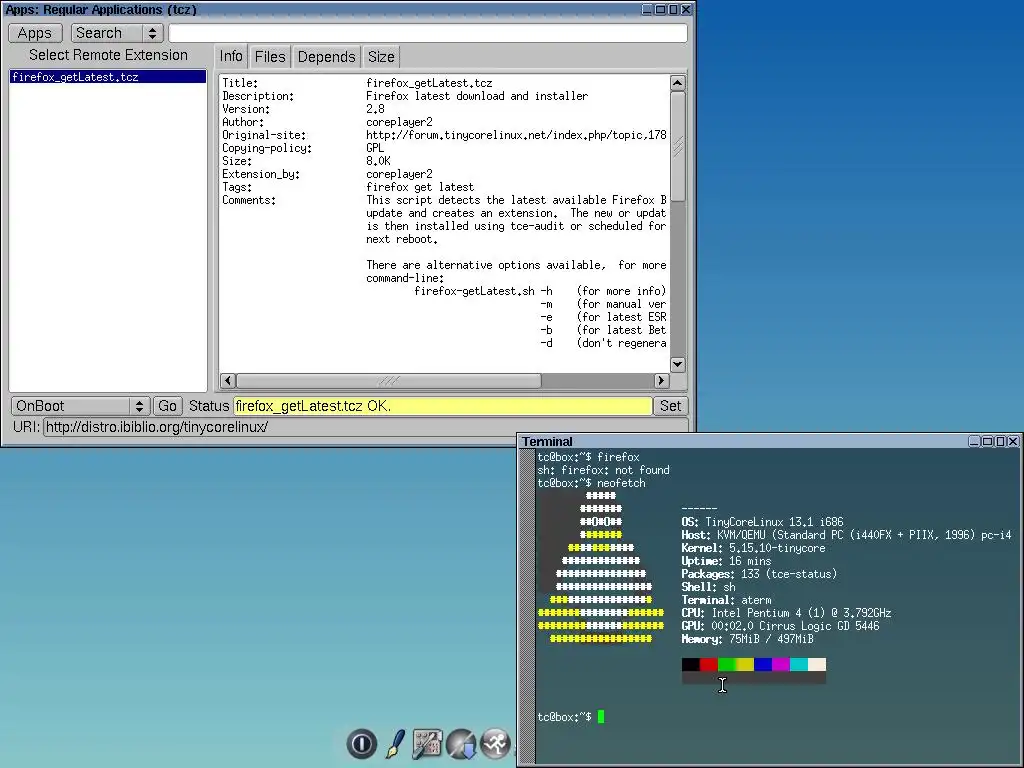Image resolution: width=1024 pixels, height=768 pixels.
Task: Click the Version value '2.8'
Action: pos(376,109)
